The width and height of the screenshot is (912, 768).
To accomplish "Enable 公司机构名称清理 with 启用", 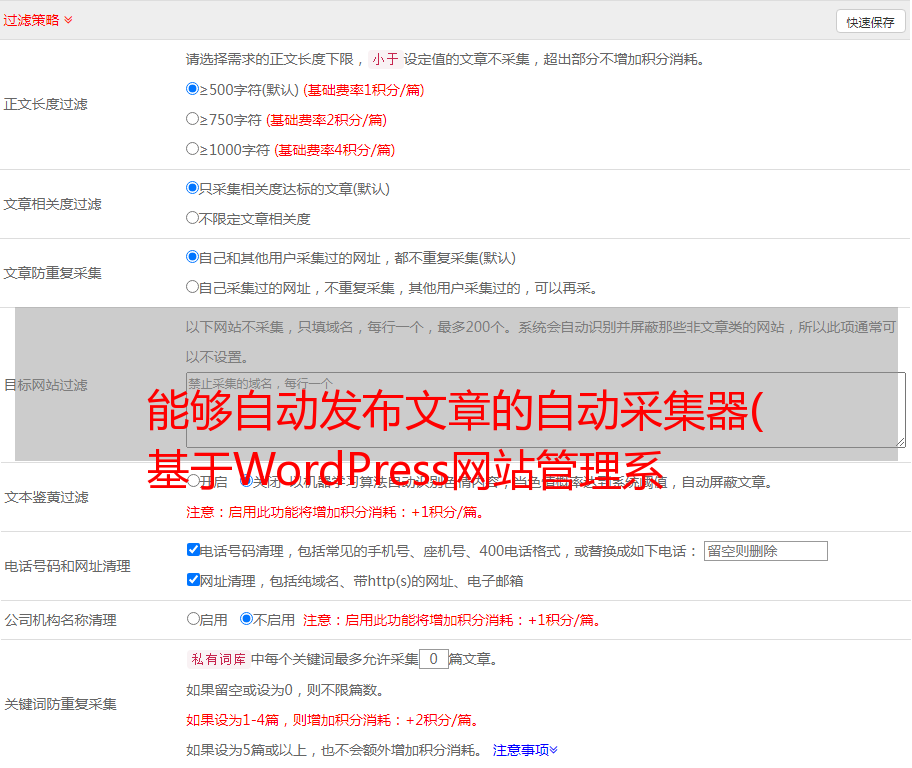I will (193, 619).
